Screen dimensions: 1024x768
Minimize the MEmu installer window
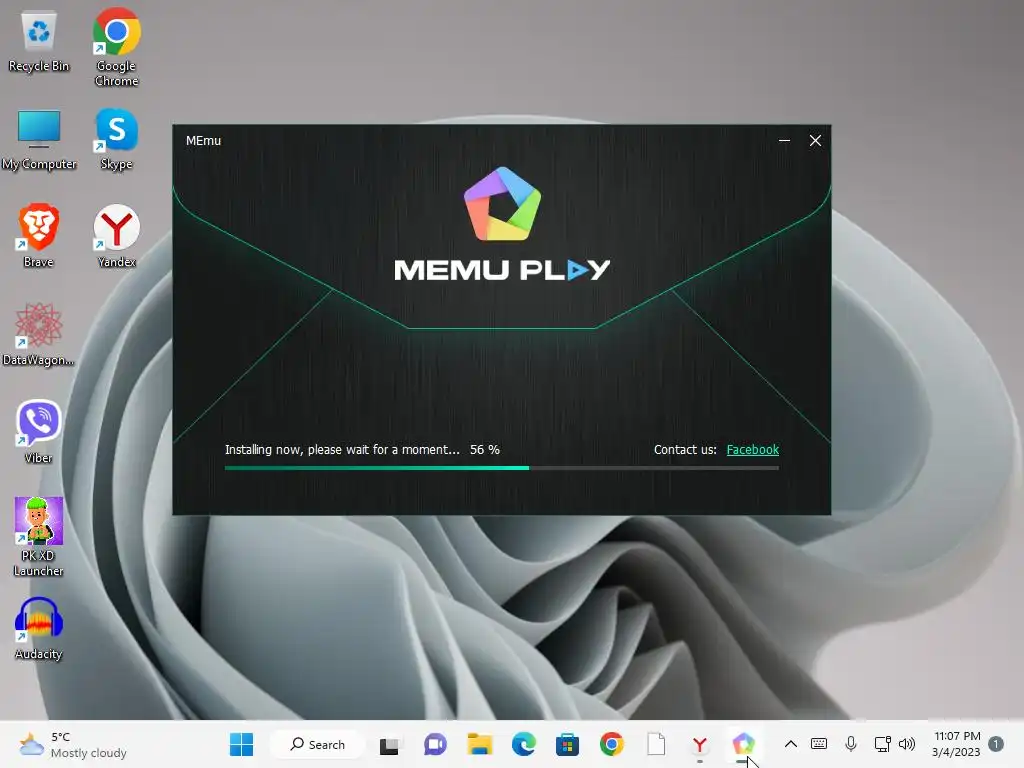click(784, 140)
